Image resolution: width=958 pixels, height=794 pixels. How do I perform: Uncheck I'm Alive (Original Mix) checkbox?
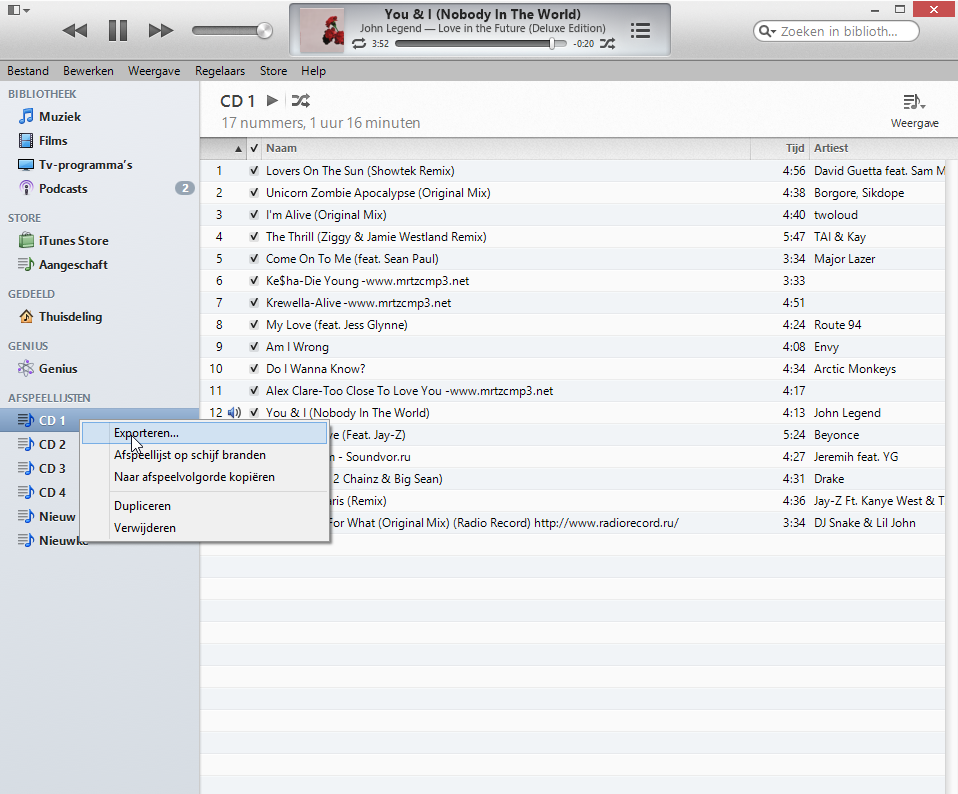(x=254, y=215)
